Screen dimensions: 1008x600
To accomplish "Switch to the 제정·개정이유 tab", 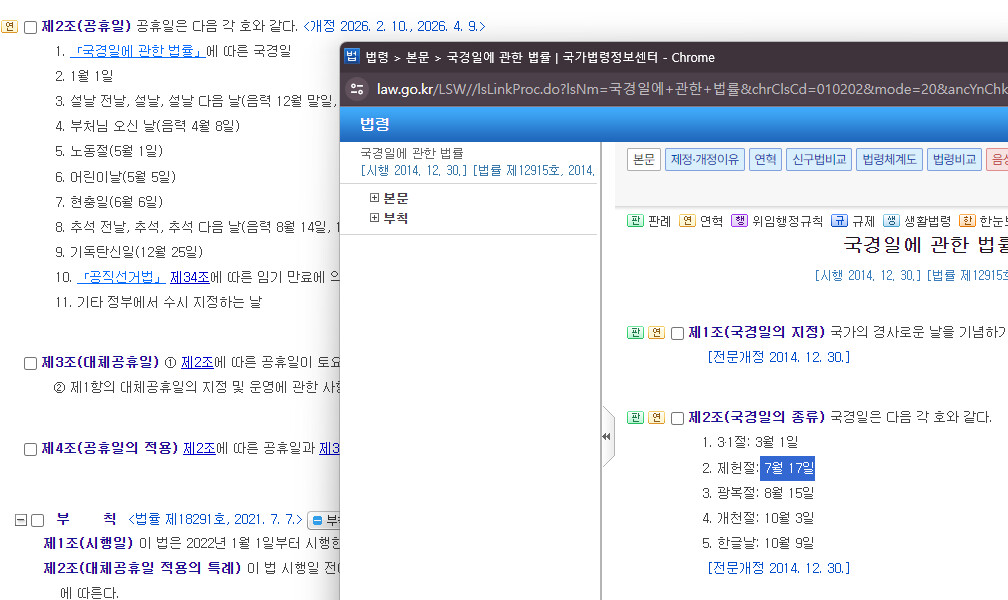I will (705, 159).
